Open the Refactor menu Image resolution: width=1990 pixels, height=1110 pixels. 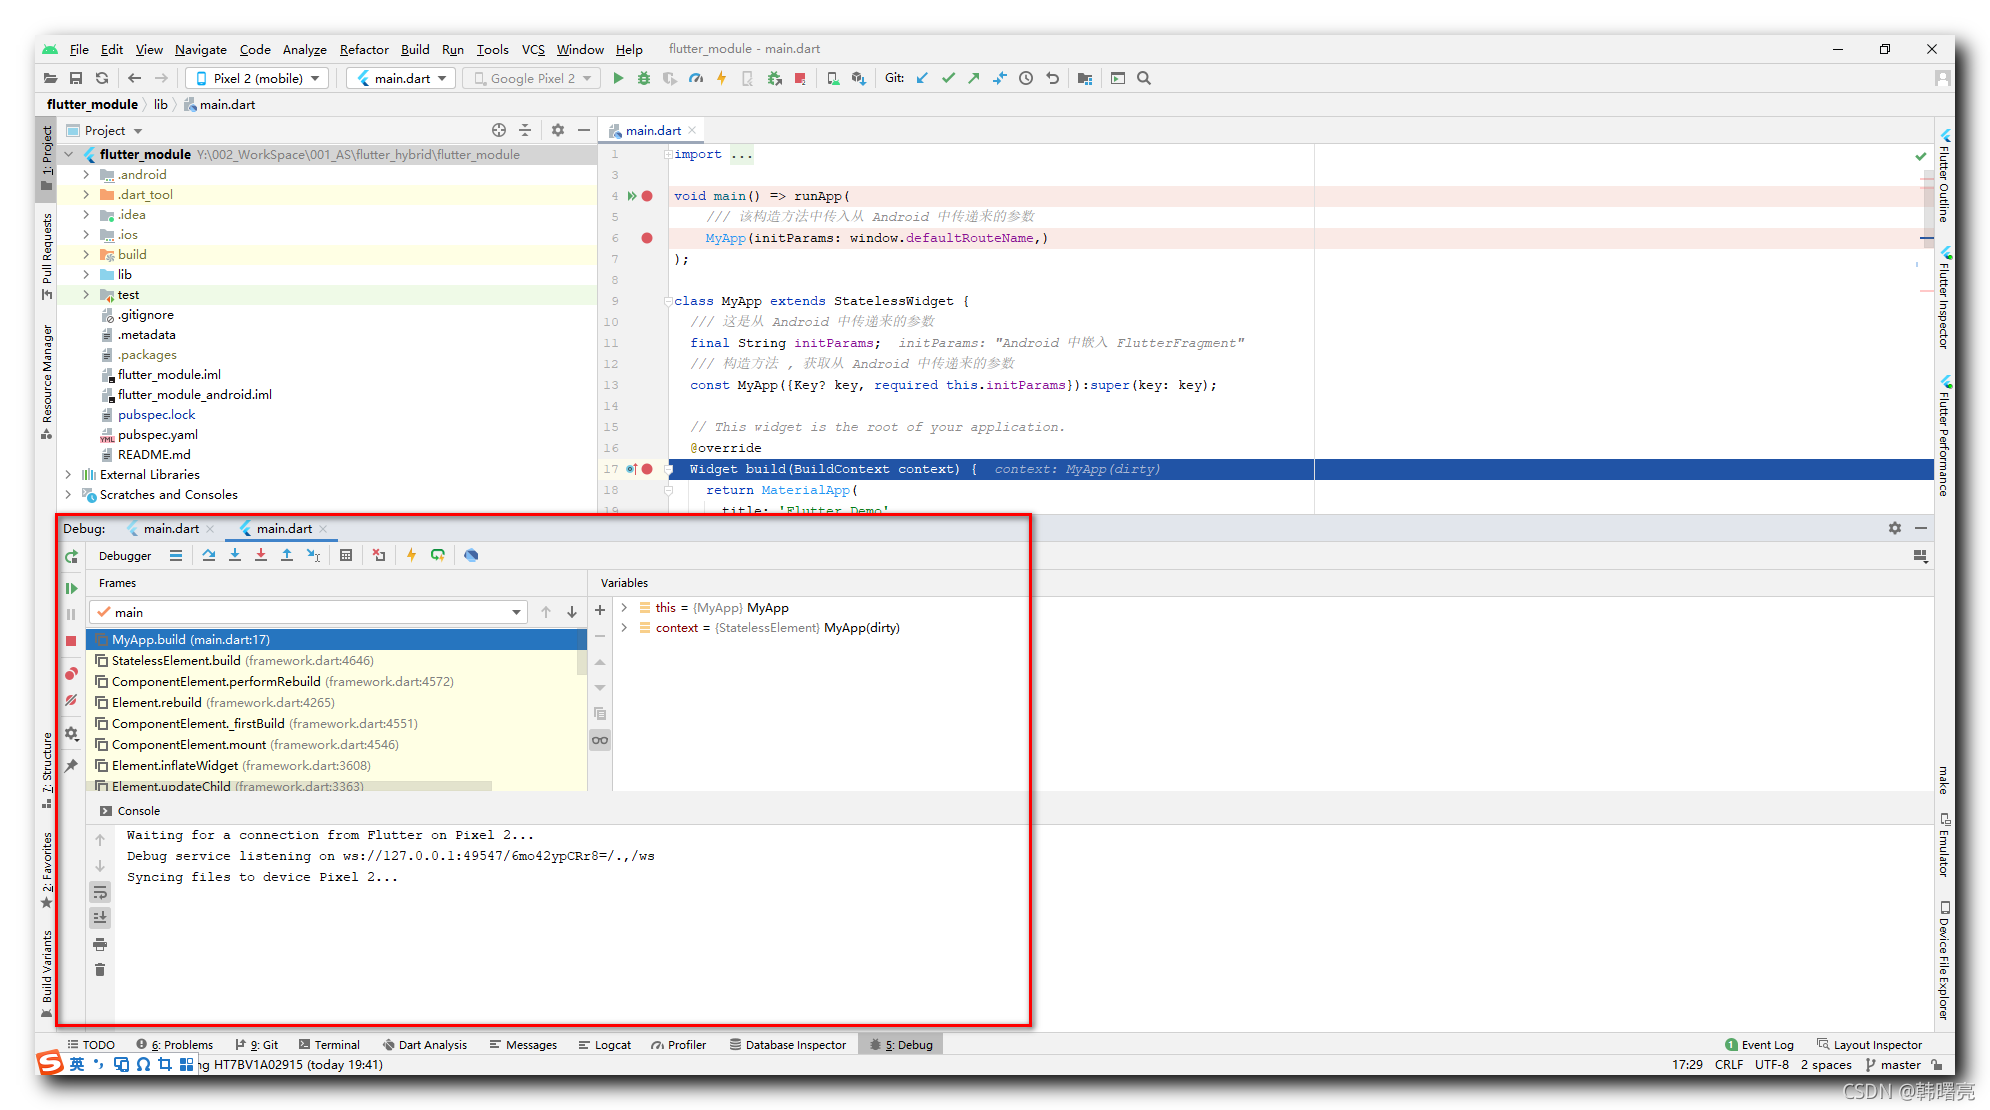(x=363, y=49)
